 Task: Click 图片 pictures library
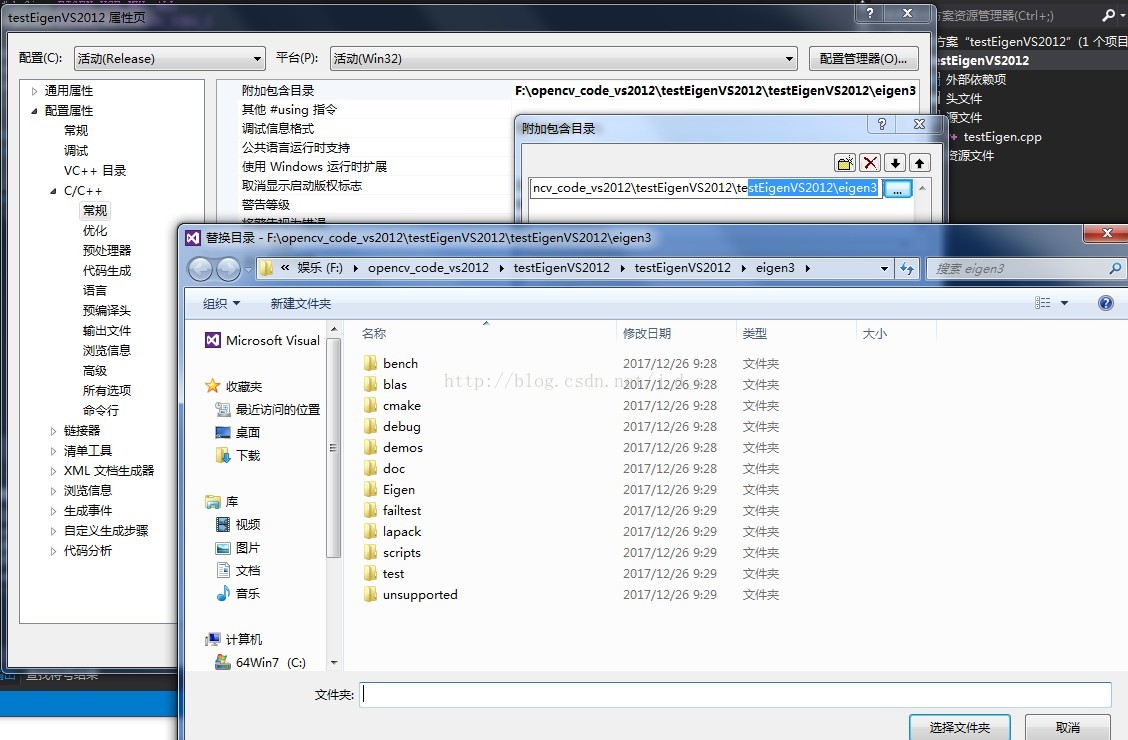tap(238, 547)
